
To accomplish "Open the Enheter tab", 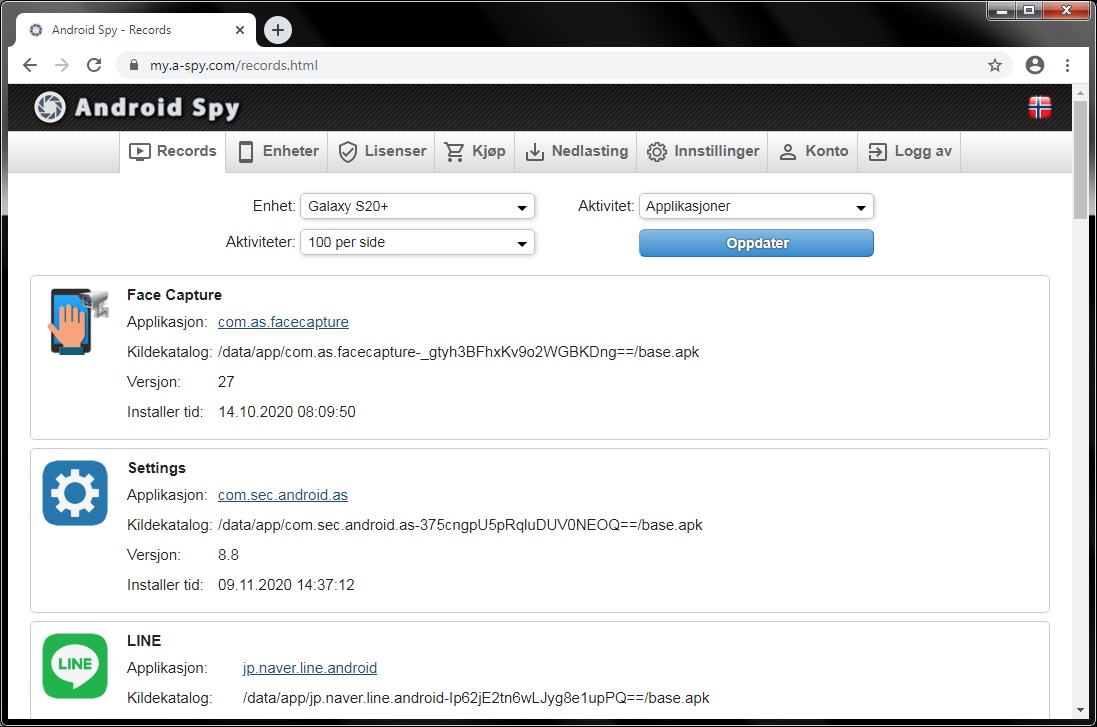I will pos(278,151).
